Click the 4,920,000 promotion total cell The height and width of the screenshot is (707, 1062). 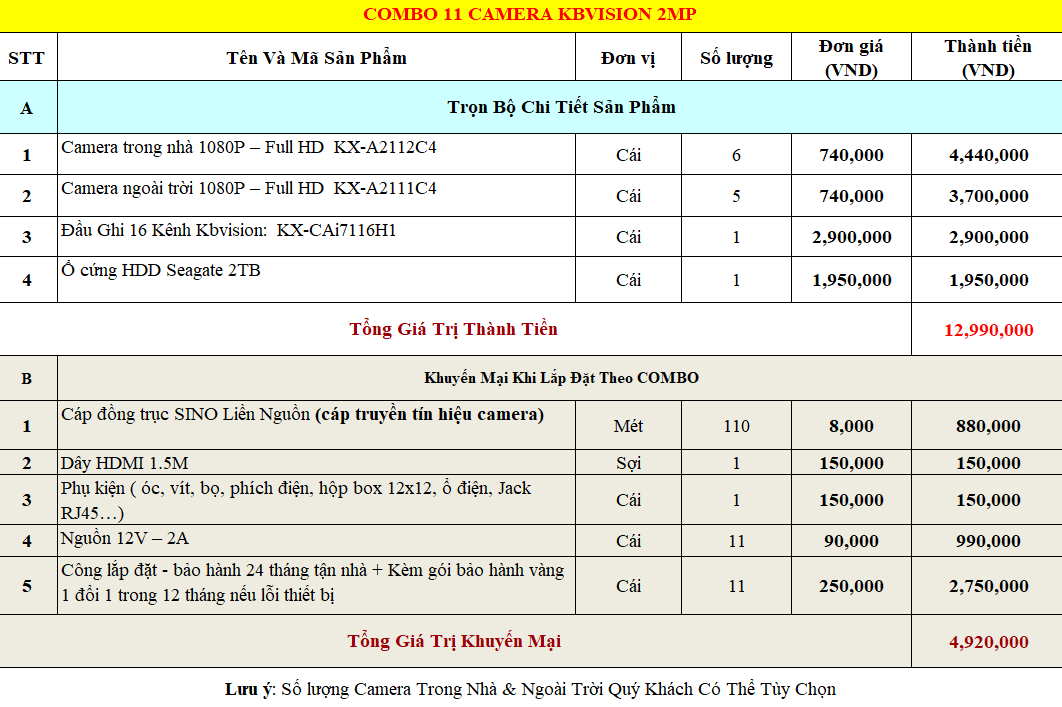pyautogui.click(x=988, y=642)
